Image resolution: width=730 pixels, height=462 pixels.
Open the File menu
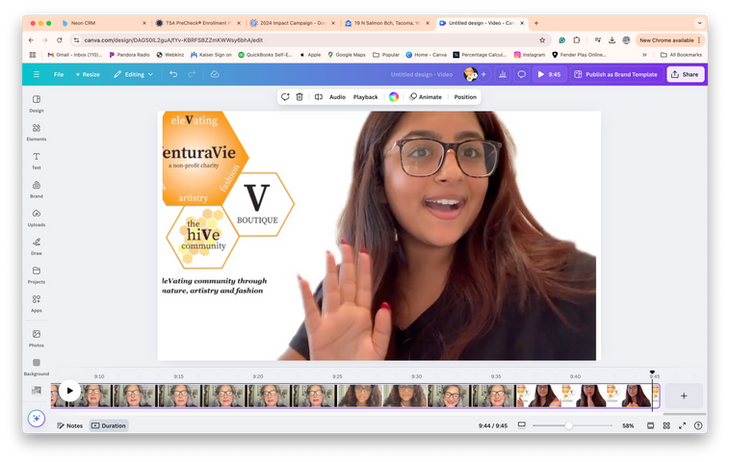point(59,74)
